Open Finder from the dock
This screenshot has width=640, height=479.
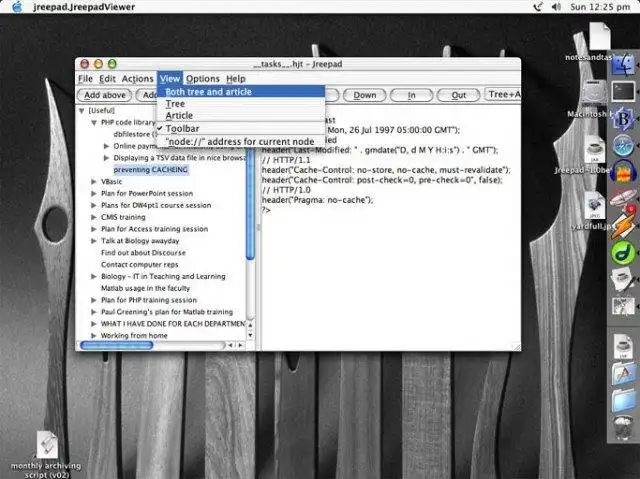click(x=623, y=65)
